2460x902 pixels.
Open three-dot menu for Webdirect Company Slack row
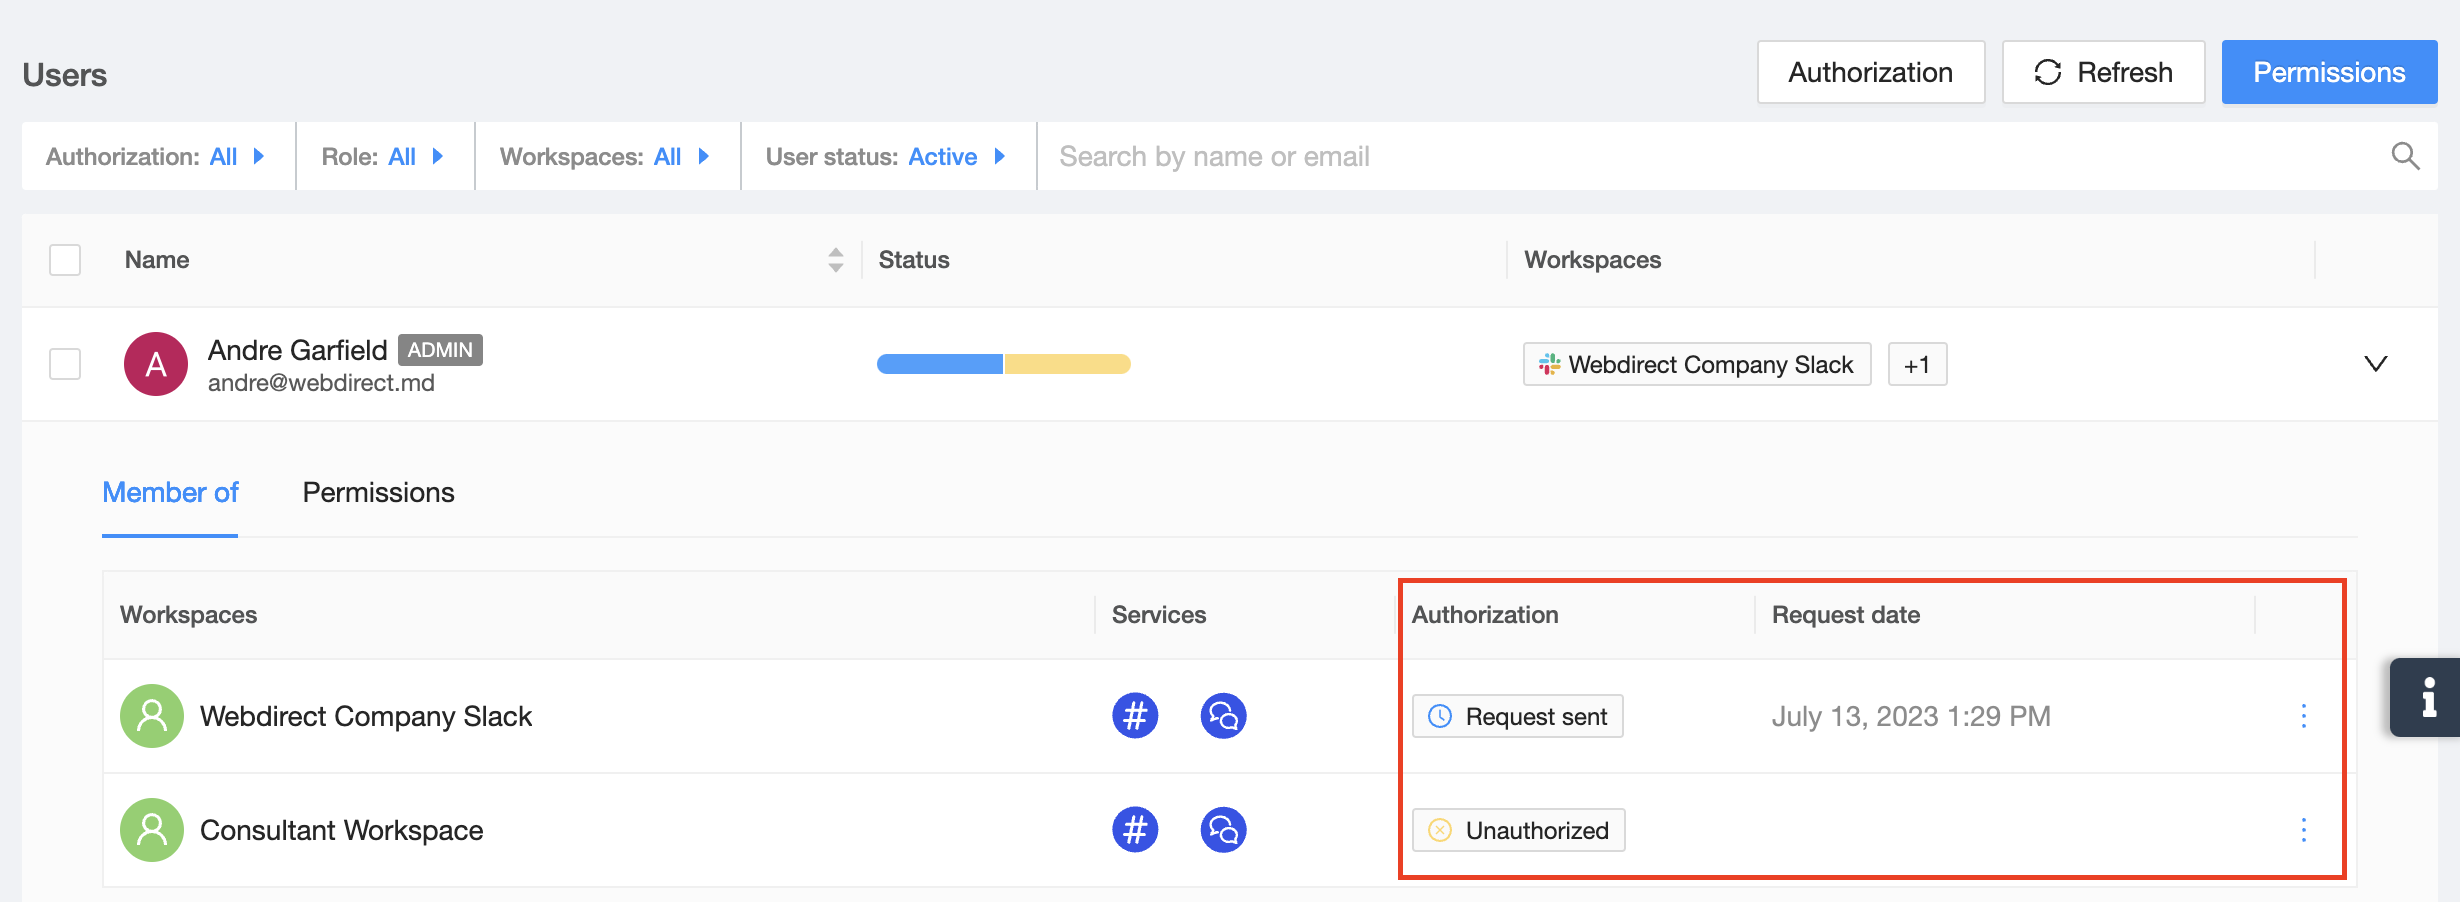pos(2304,716)
